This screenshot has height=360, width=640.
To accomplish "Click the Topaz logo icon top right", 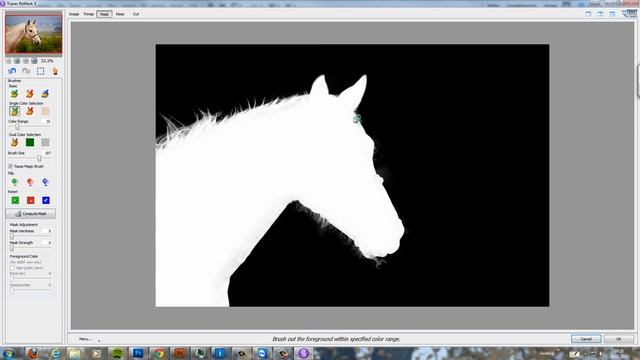I will [630, 13].
